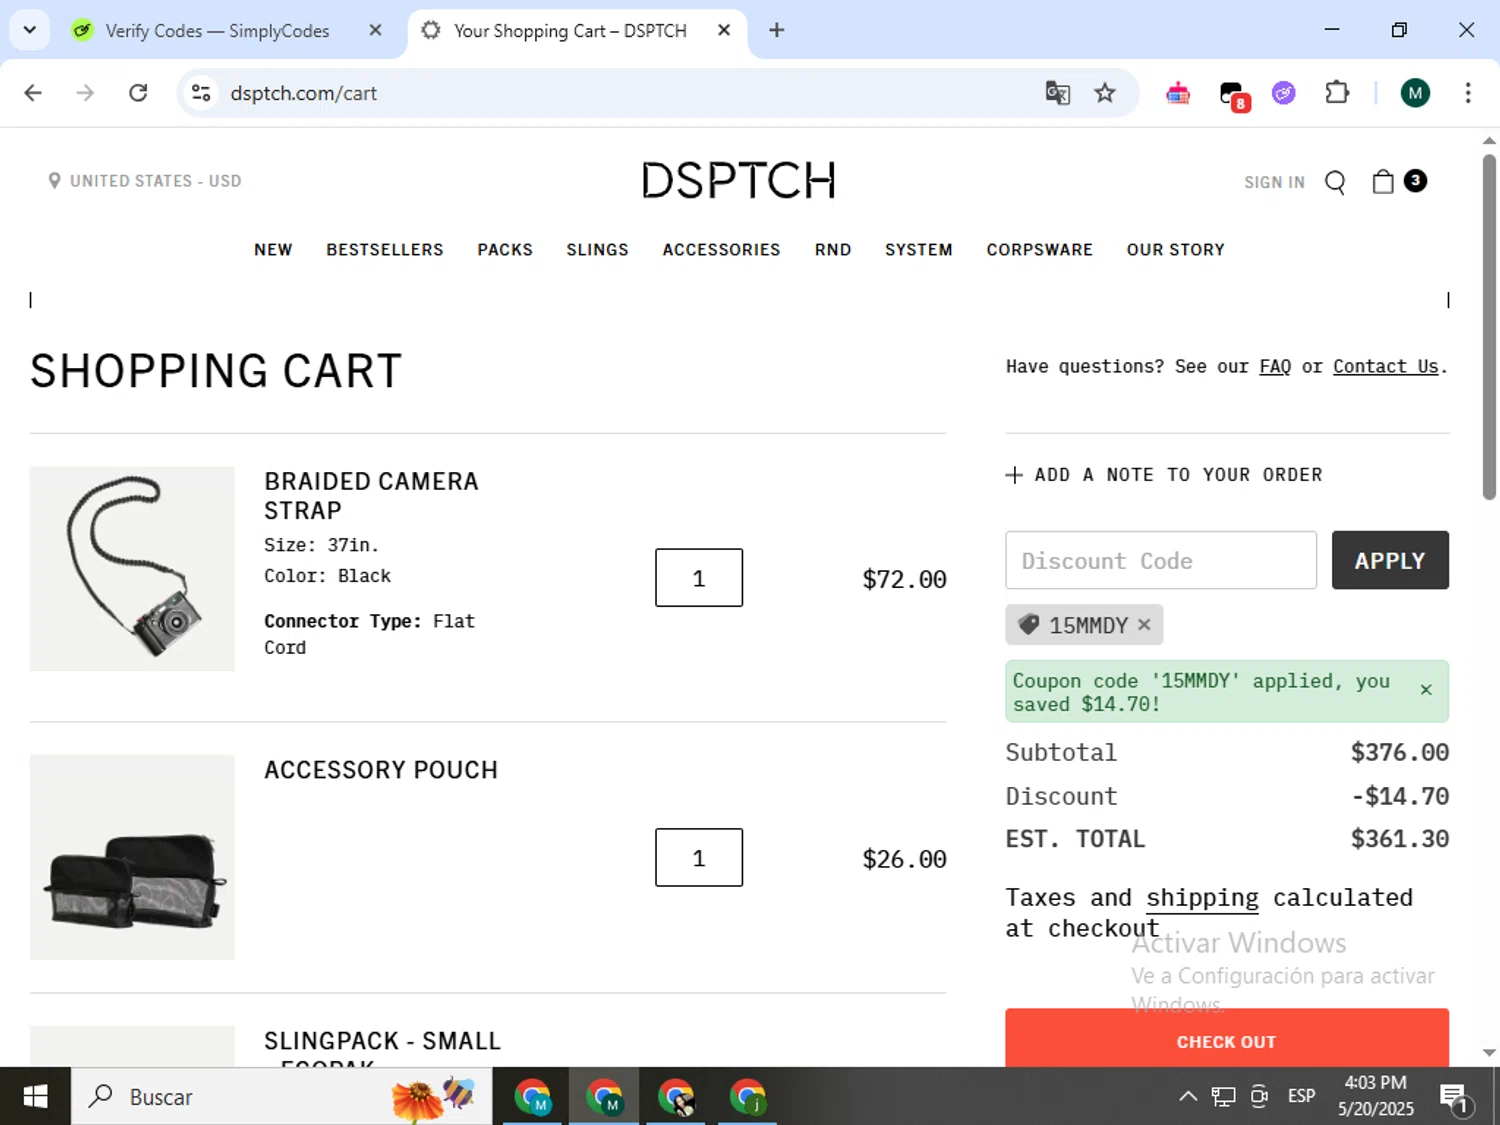Focus the Discount Code input field
The image size is (1500, 1125).
1161,560
